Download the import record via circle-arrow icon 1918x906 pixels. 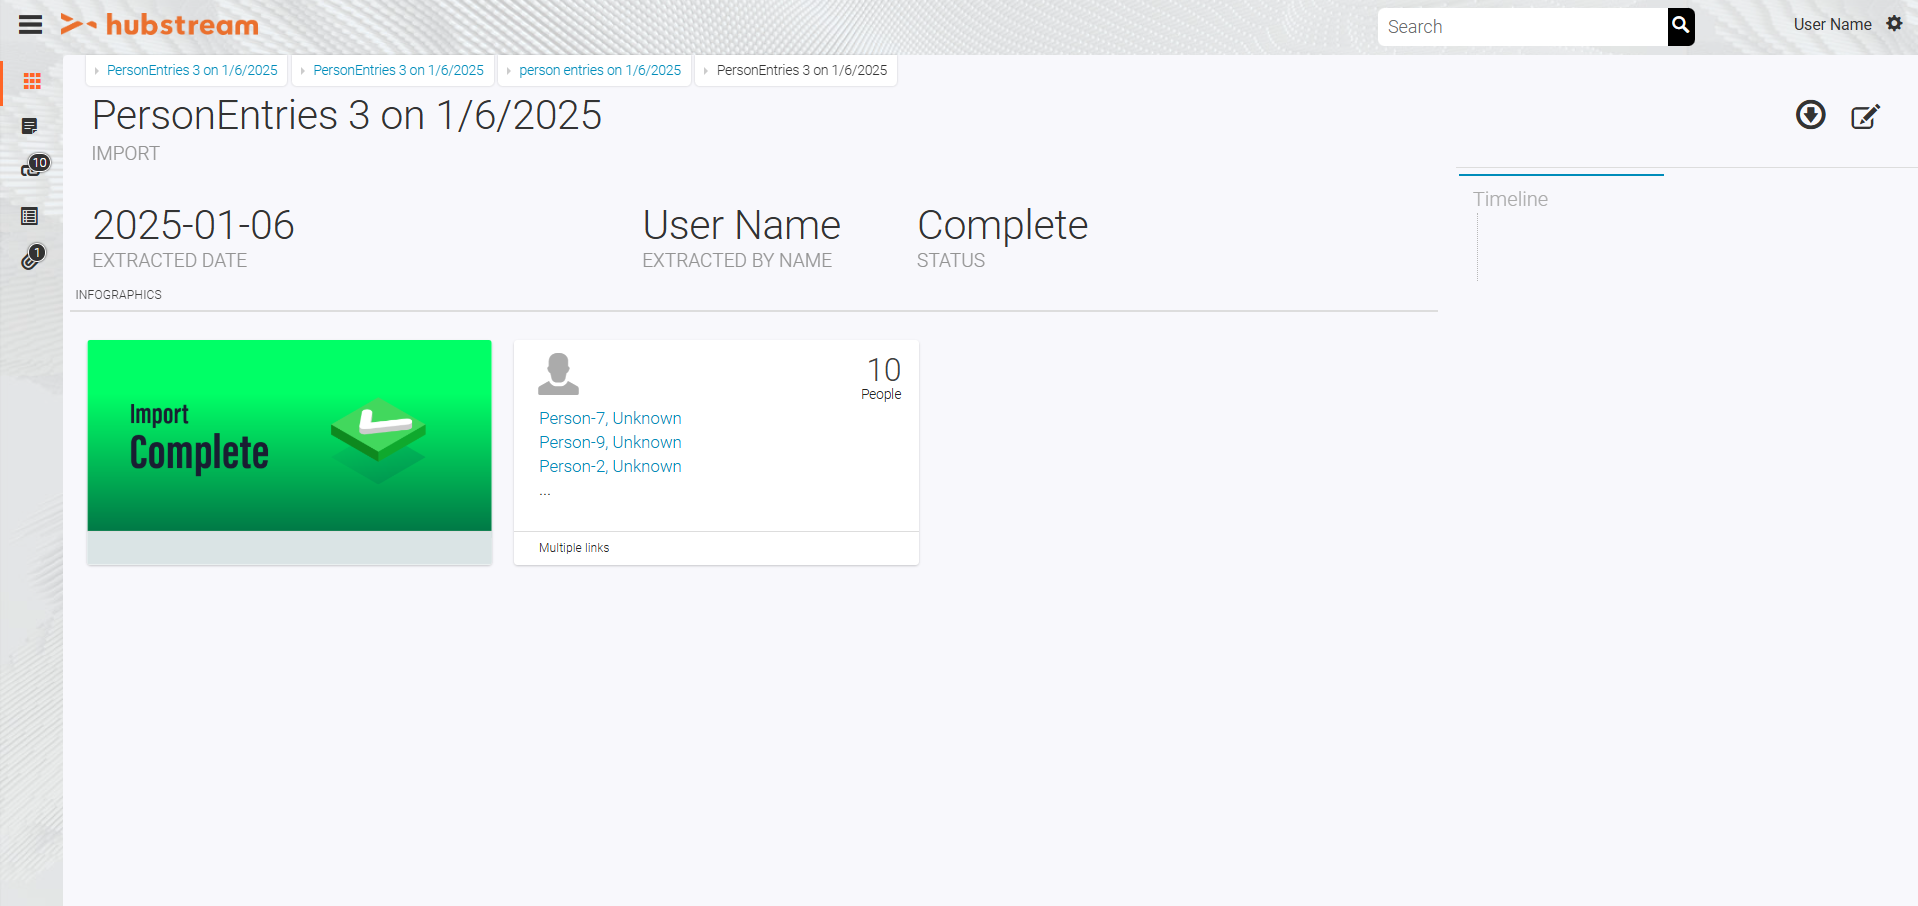(x=1810, y=116)
